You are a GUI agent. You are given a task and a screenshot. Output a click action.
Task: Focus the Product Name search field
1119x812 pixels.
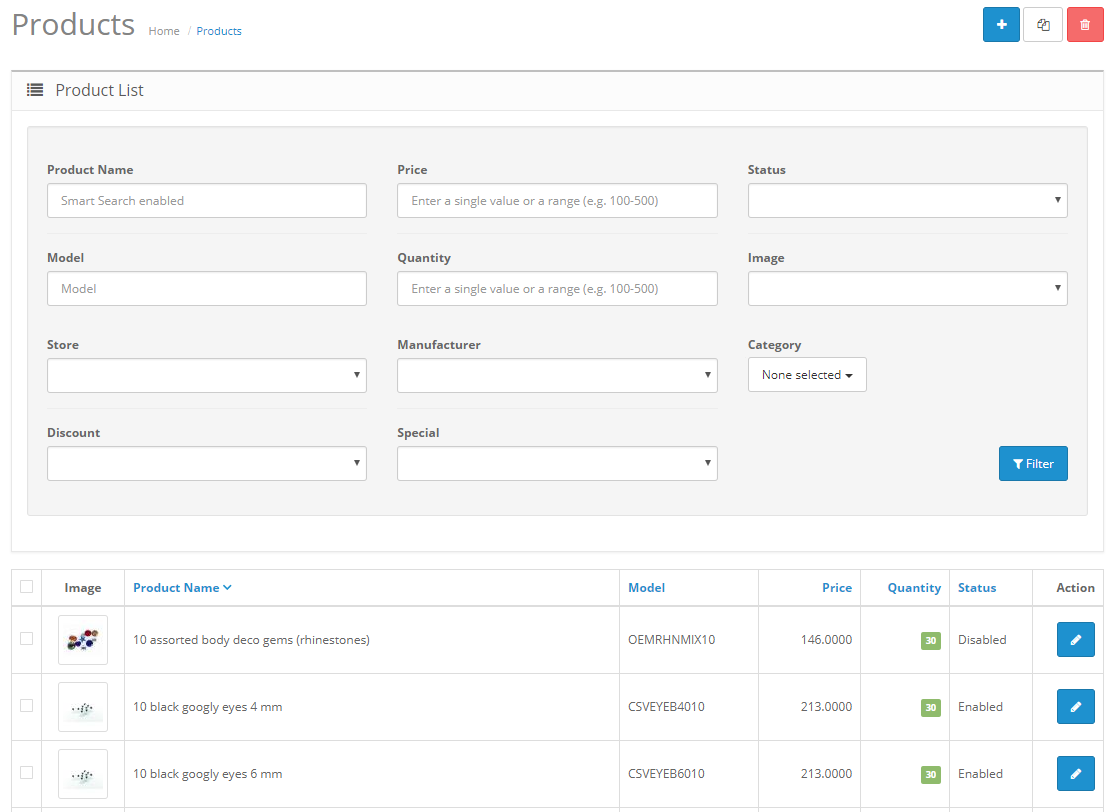(207, 201)
